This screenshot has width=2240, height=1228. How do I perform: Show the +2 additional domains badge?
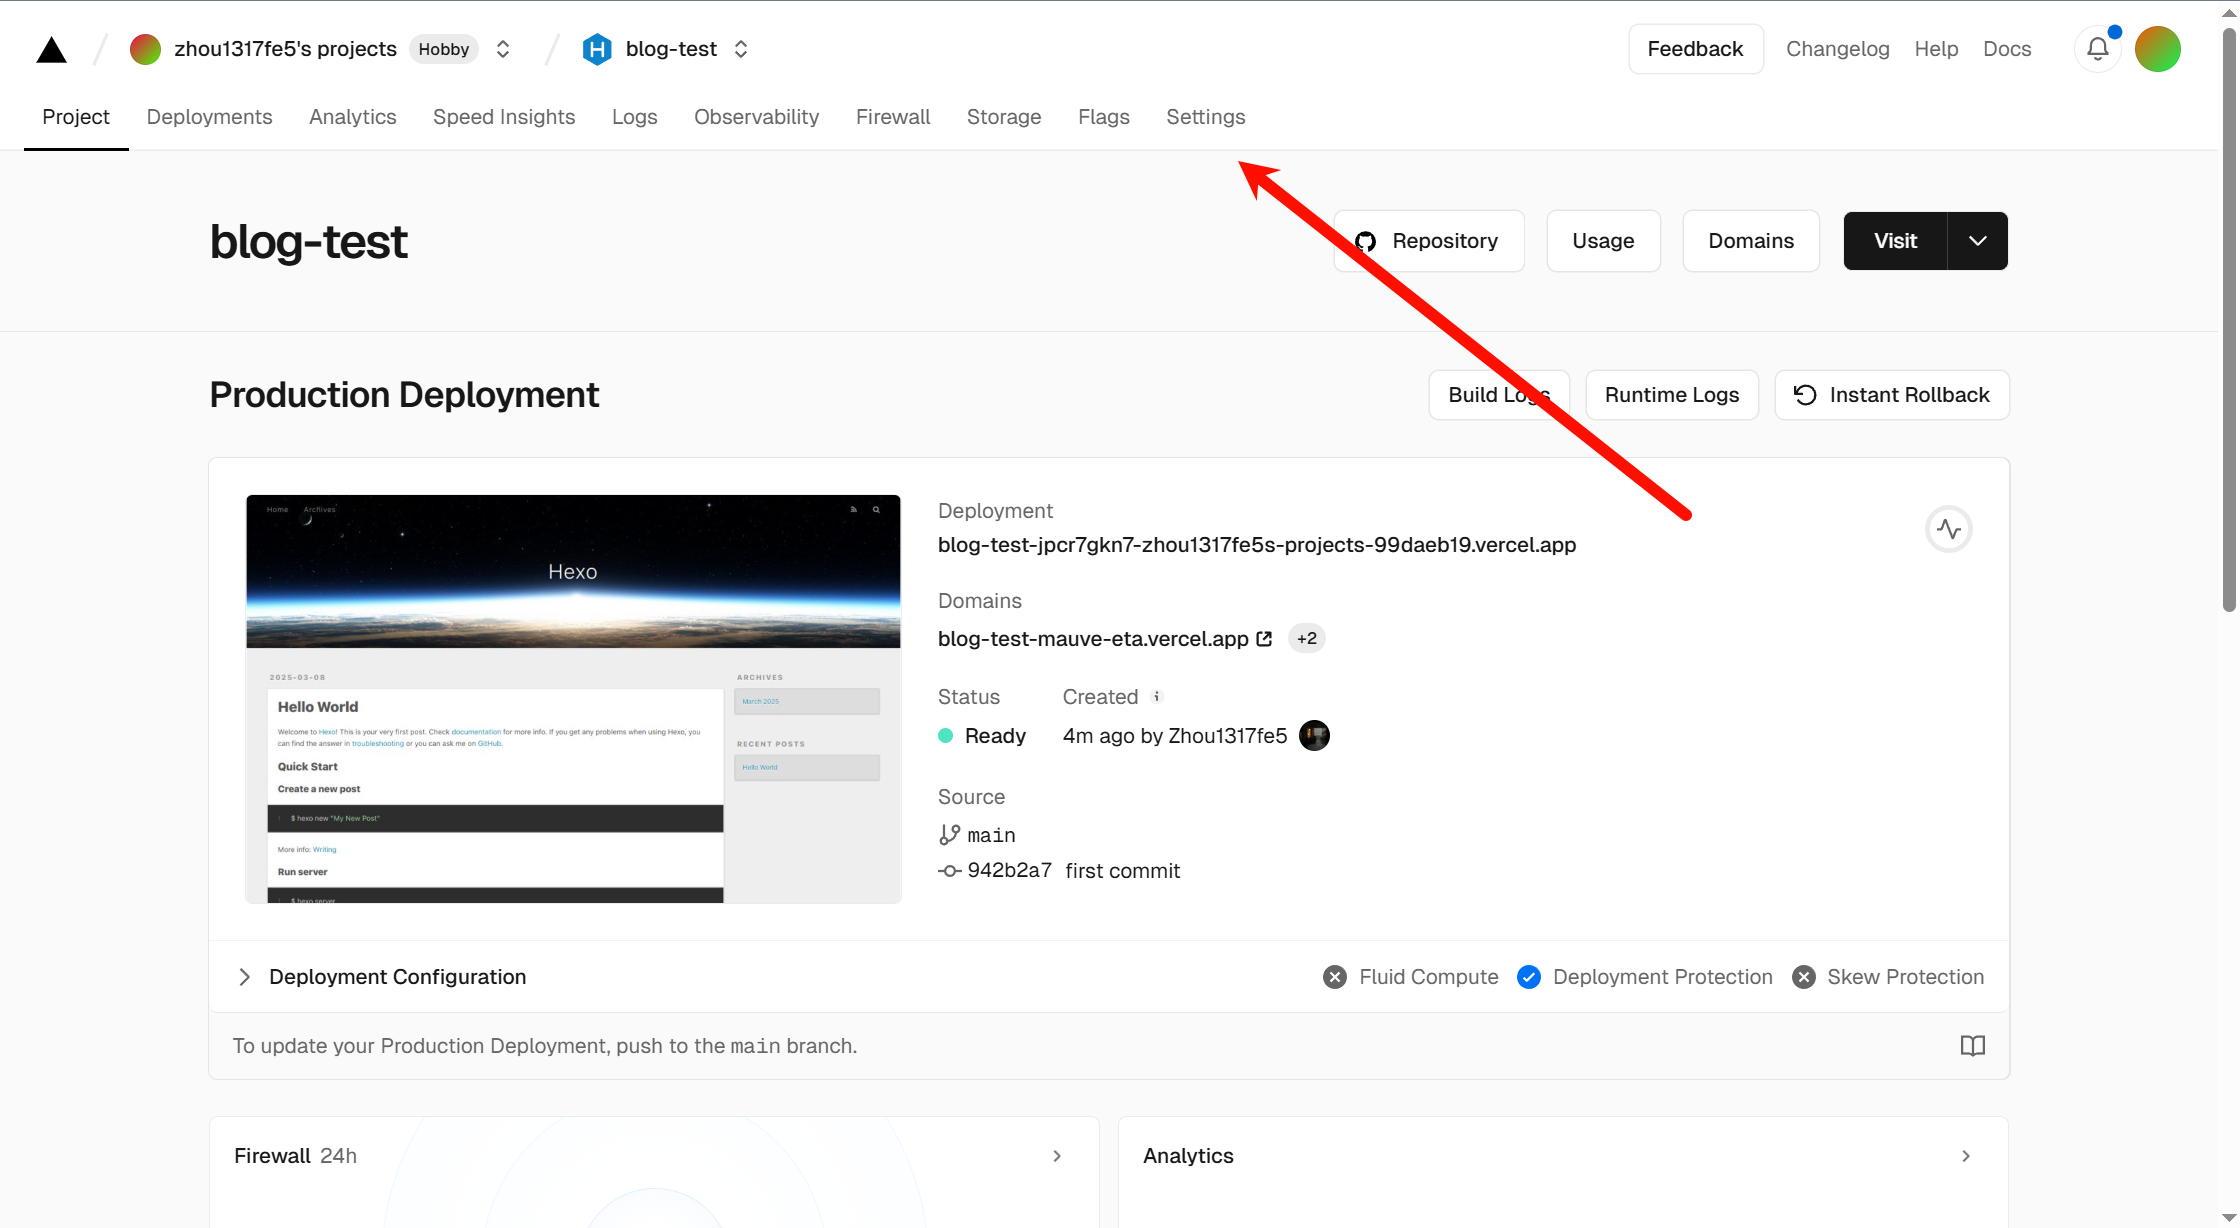click(x=1307, y=639)
